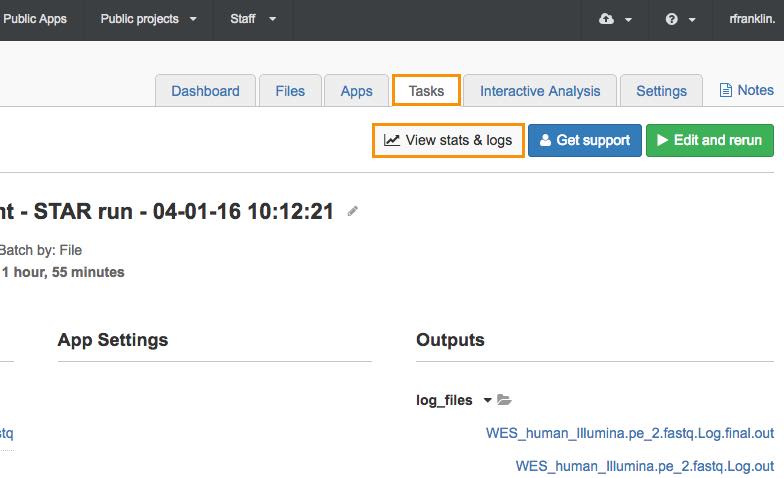Screen dimensions: 784x478
Task: Open the dropdown arrow beside help icon
Action: [x=692, y=20]
